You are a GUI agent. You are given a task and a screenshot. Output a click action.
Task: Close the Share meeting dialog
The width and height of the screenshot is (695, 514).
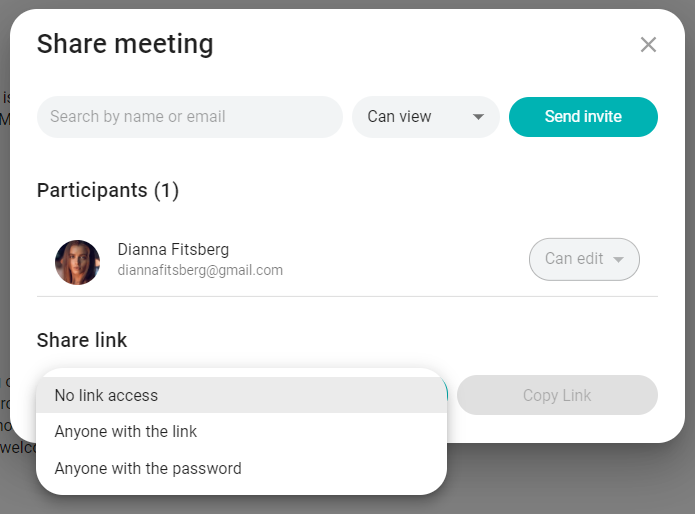[648, 45]
